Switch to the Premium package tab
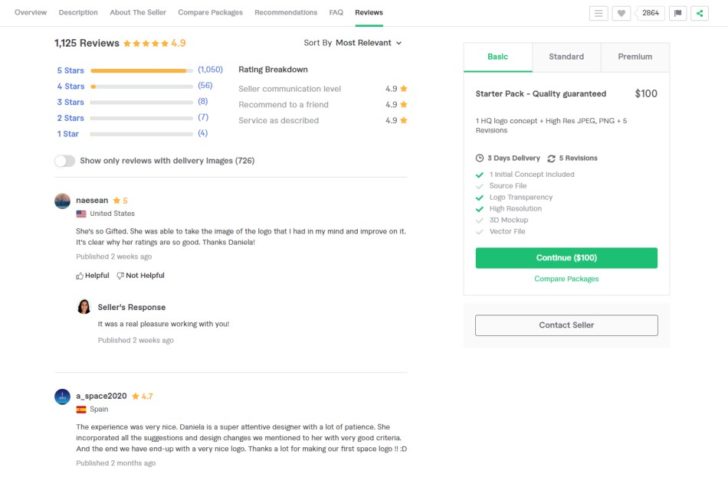This screenshot has width=728, height=477. (635, 57)
